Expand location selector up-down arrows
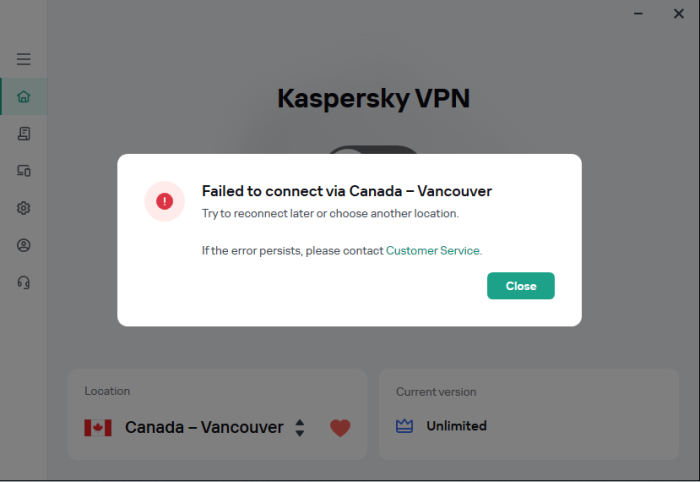This screenshot has height=482, width=700. 299,428
